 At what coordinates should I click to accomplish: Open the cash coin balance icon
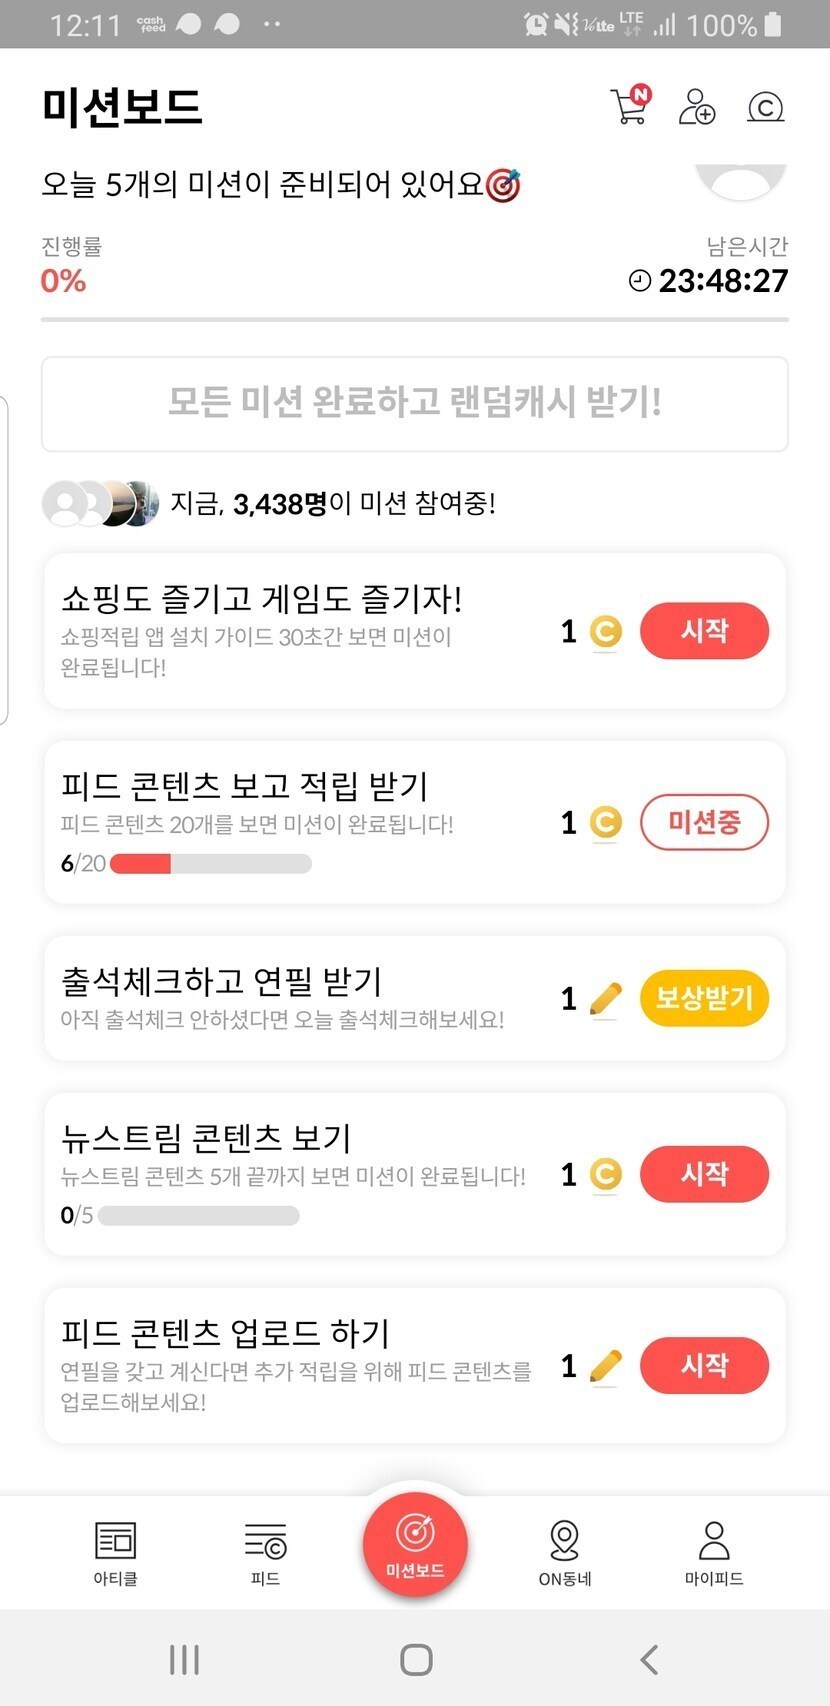(765, 107)
